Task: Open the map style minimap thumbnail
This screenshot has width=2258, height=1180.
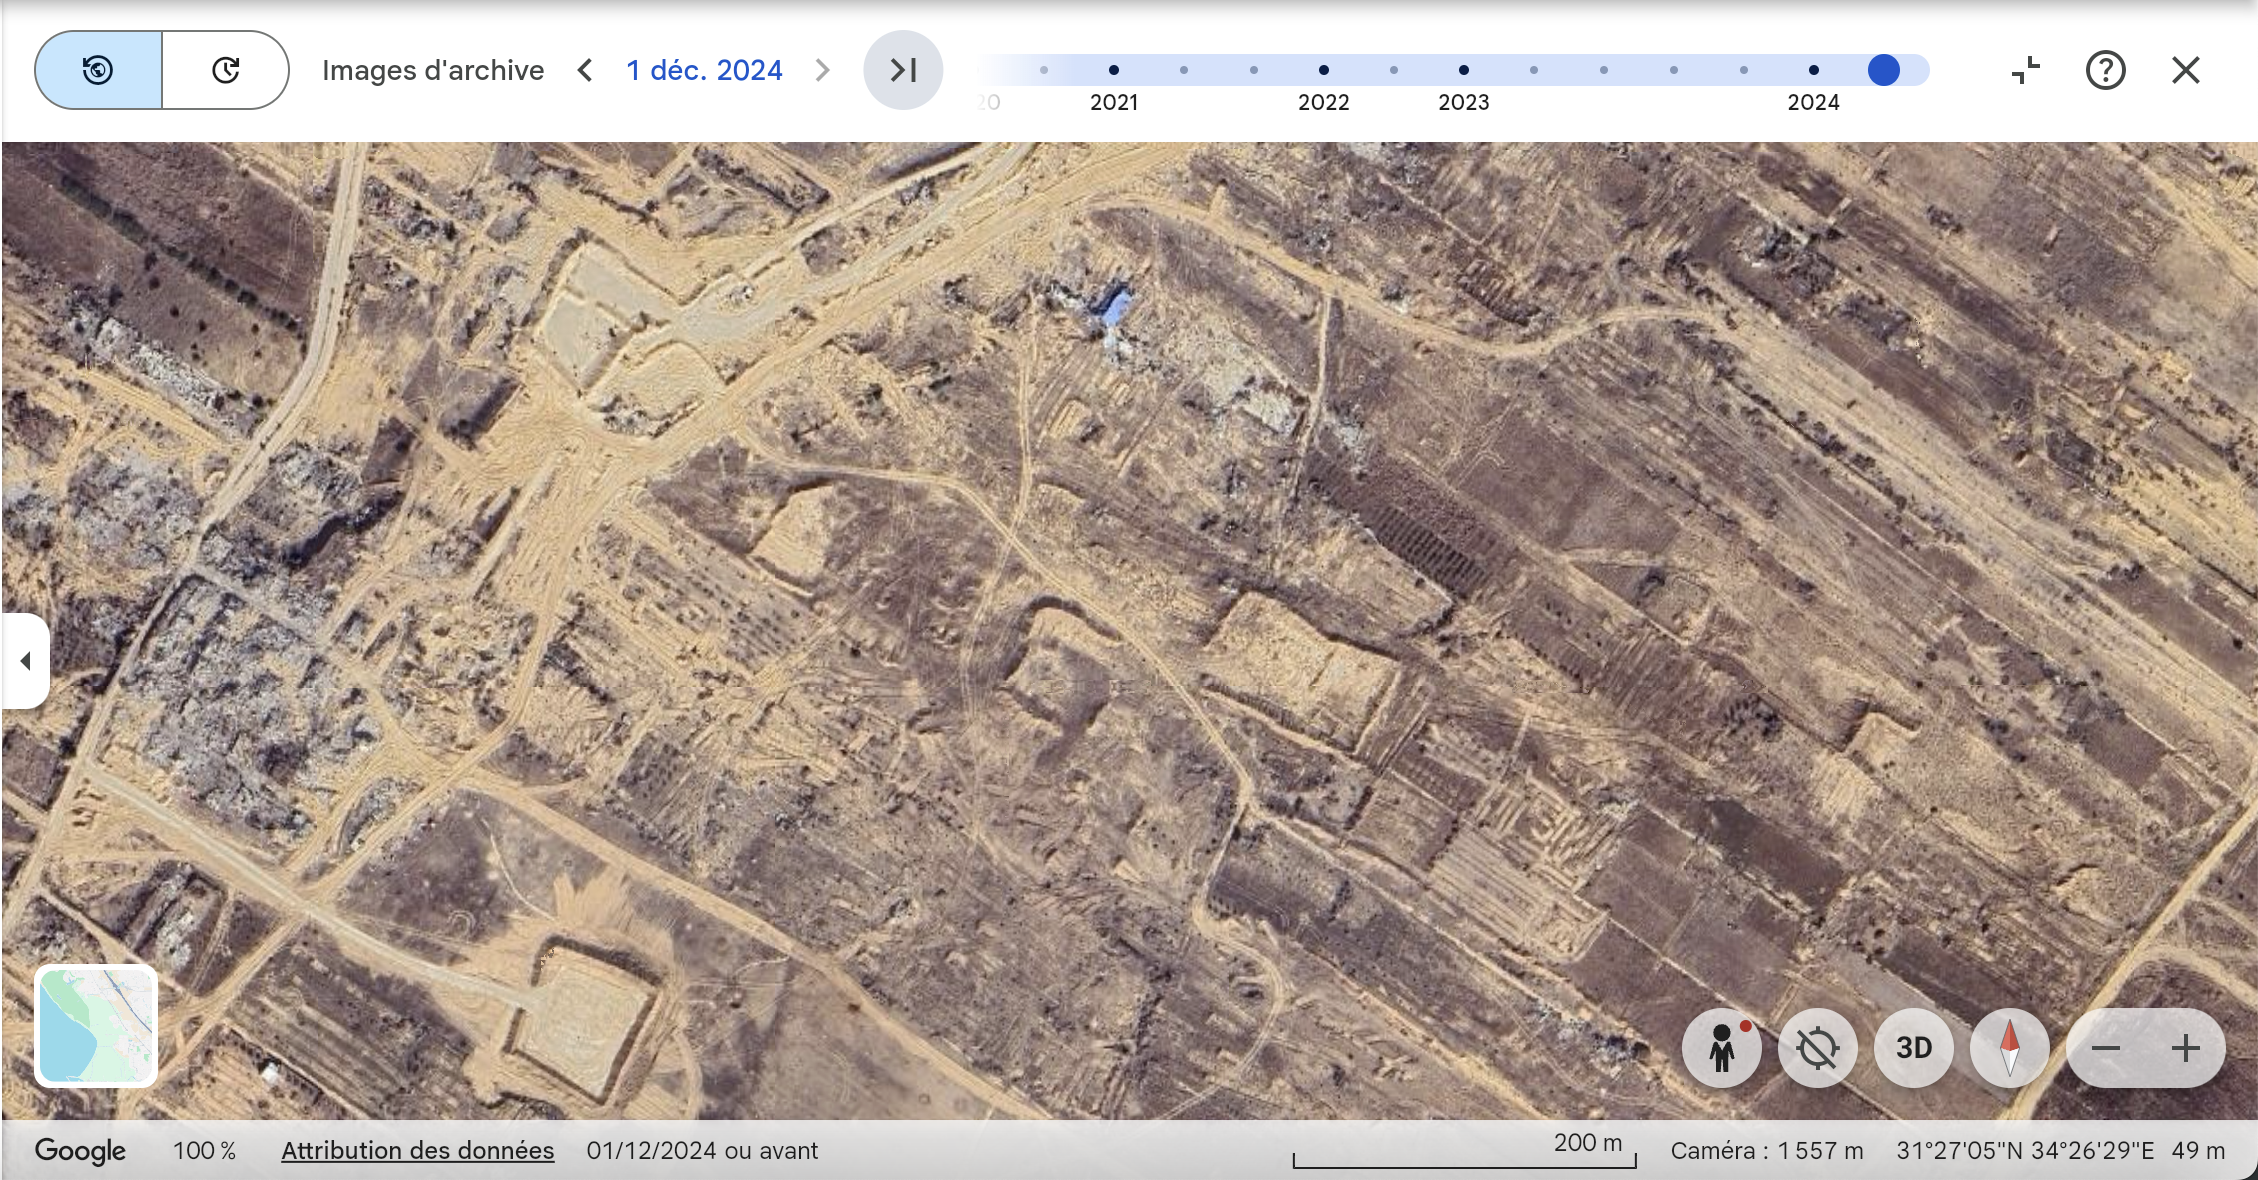Action: click(x=96, y=1026)
